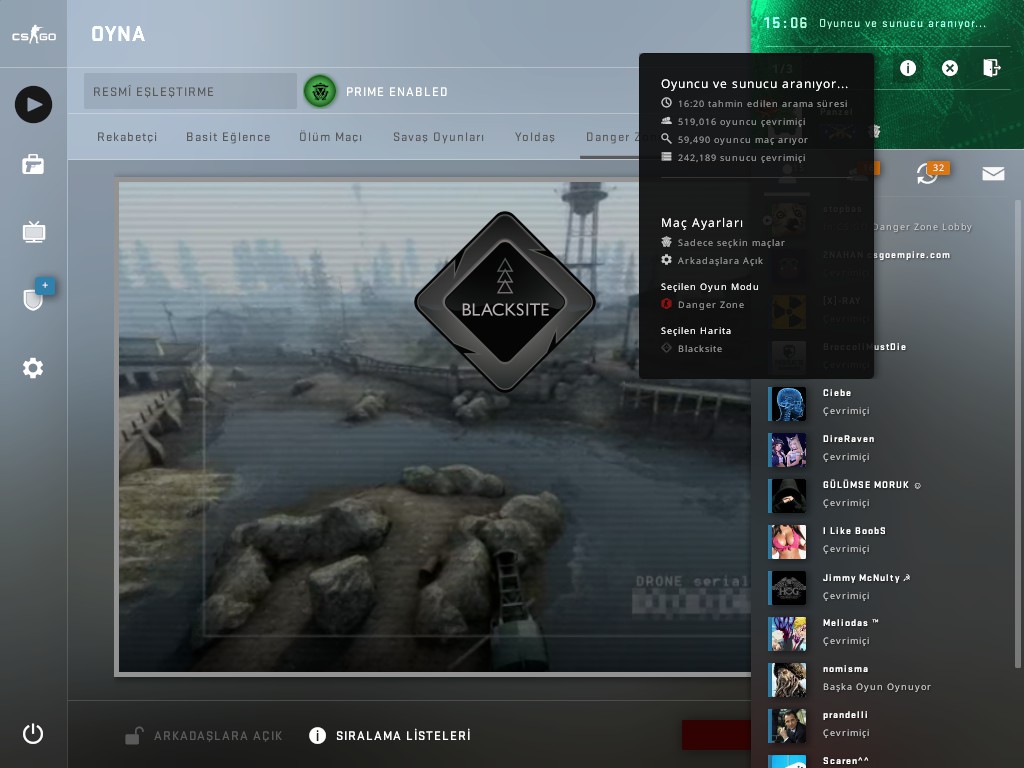Open the Play section icon in sidebar

click(33, 104)
